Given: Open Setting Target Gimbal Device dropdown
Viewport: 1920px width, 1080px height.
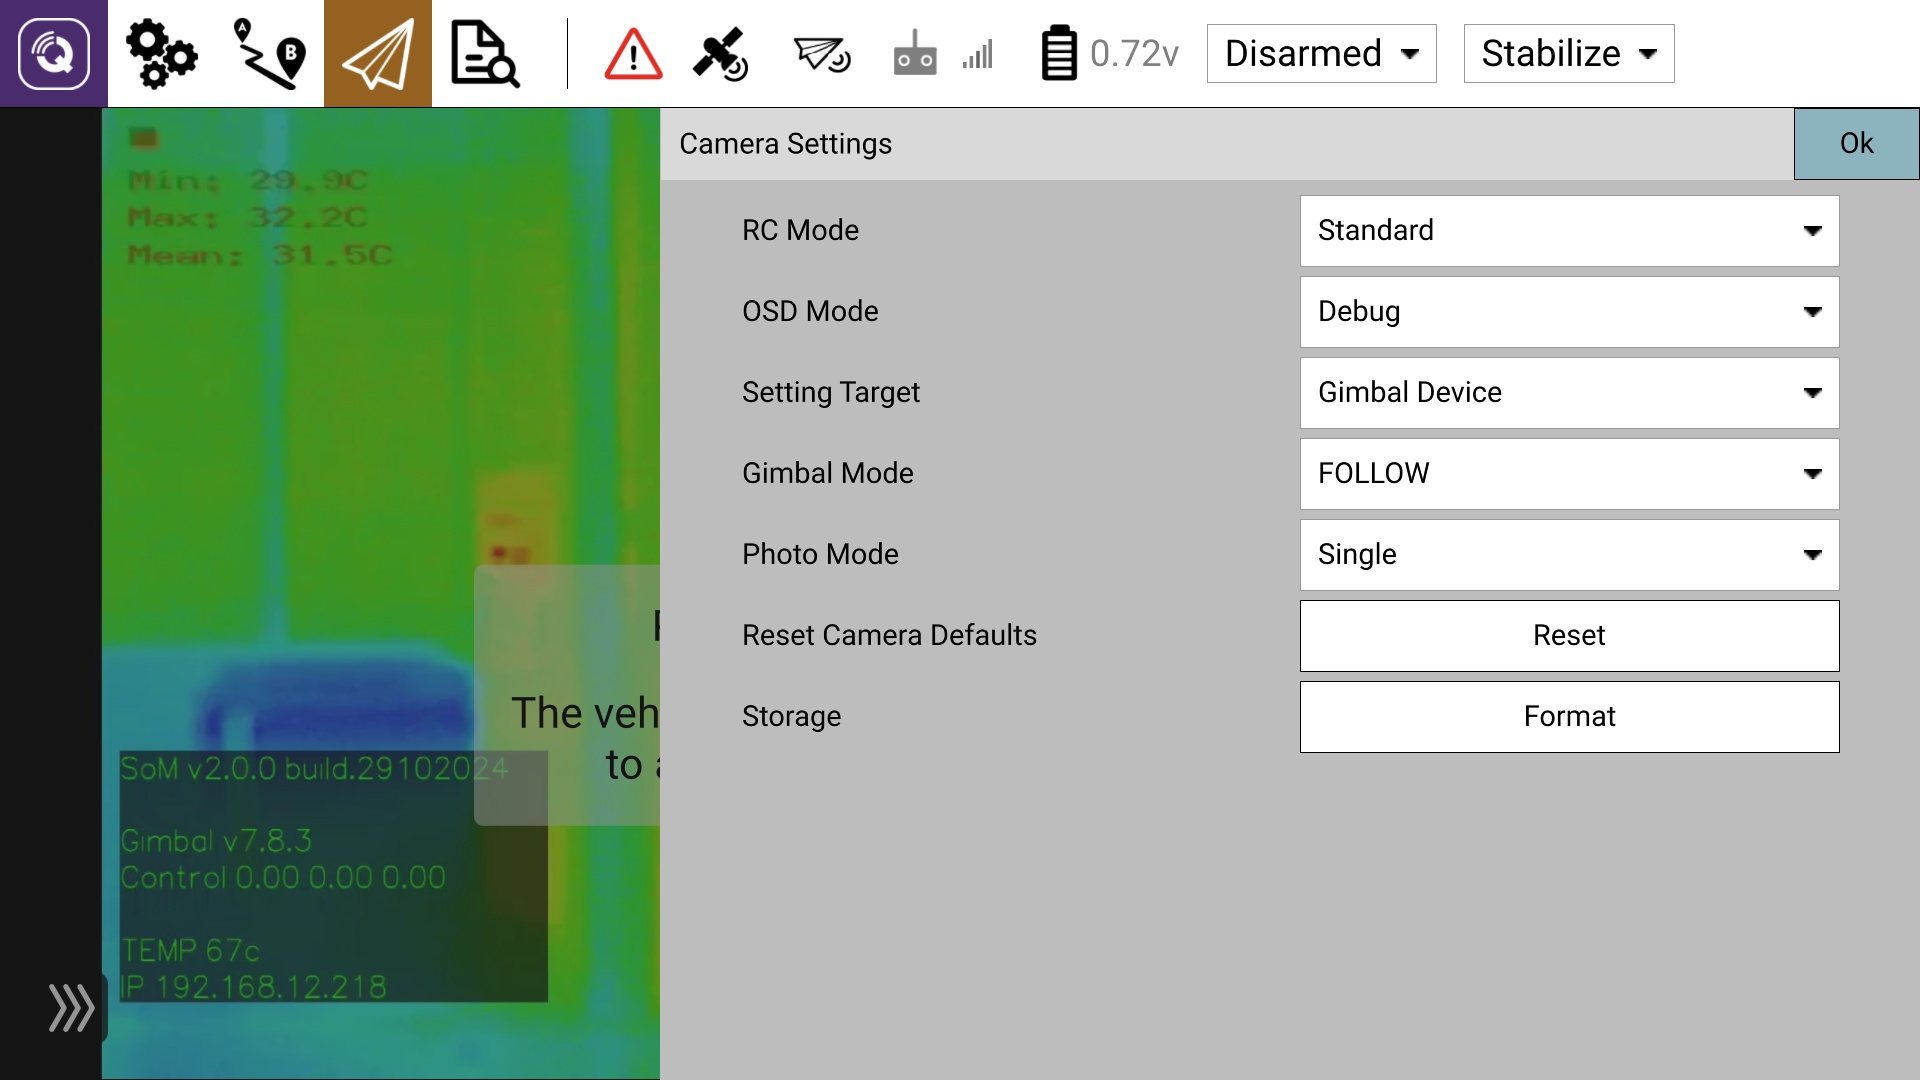Looking at the screenshot, I should tap(1569, 393).
